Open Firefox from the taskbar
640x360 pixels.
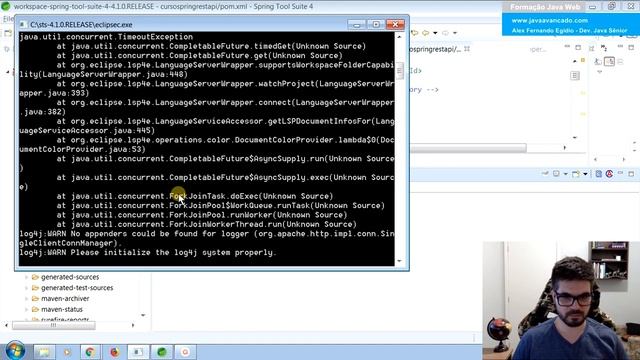click(114, 352)
